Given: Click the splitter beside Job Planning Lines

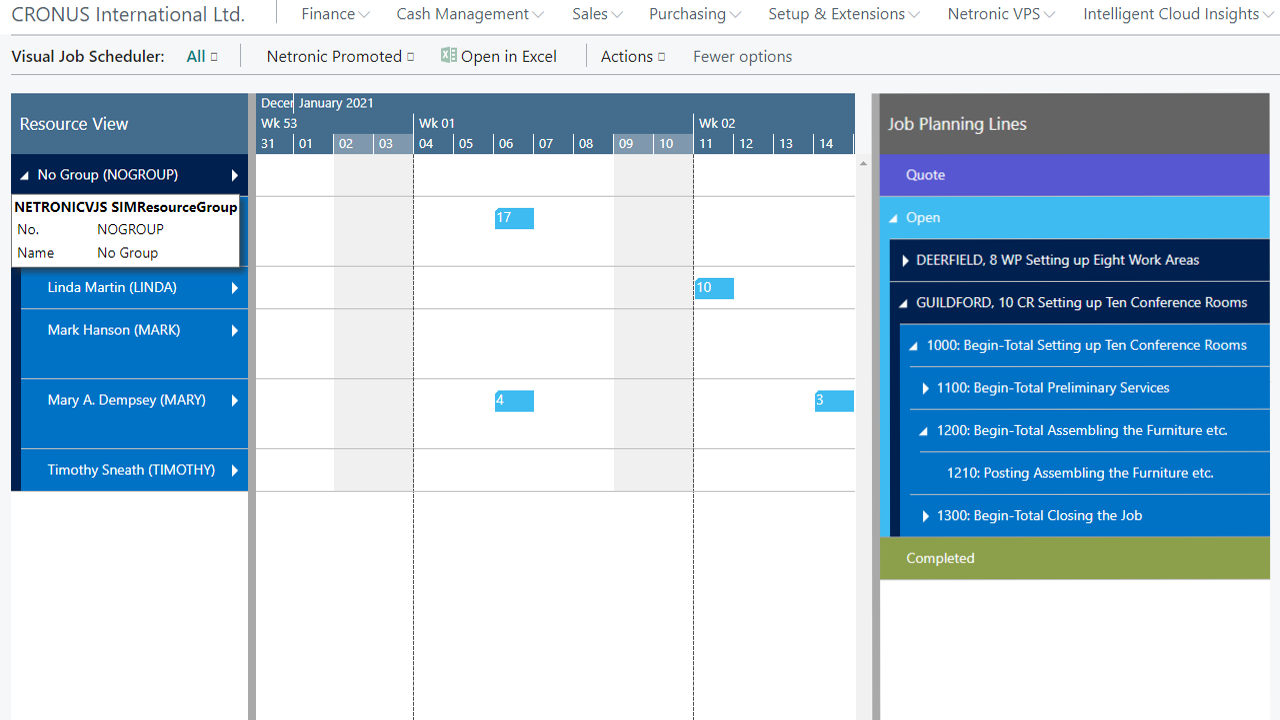Looking at the screenshot, I should (x=876, y=407).
